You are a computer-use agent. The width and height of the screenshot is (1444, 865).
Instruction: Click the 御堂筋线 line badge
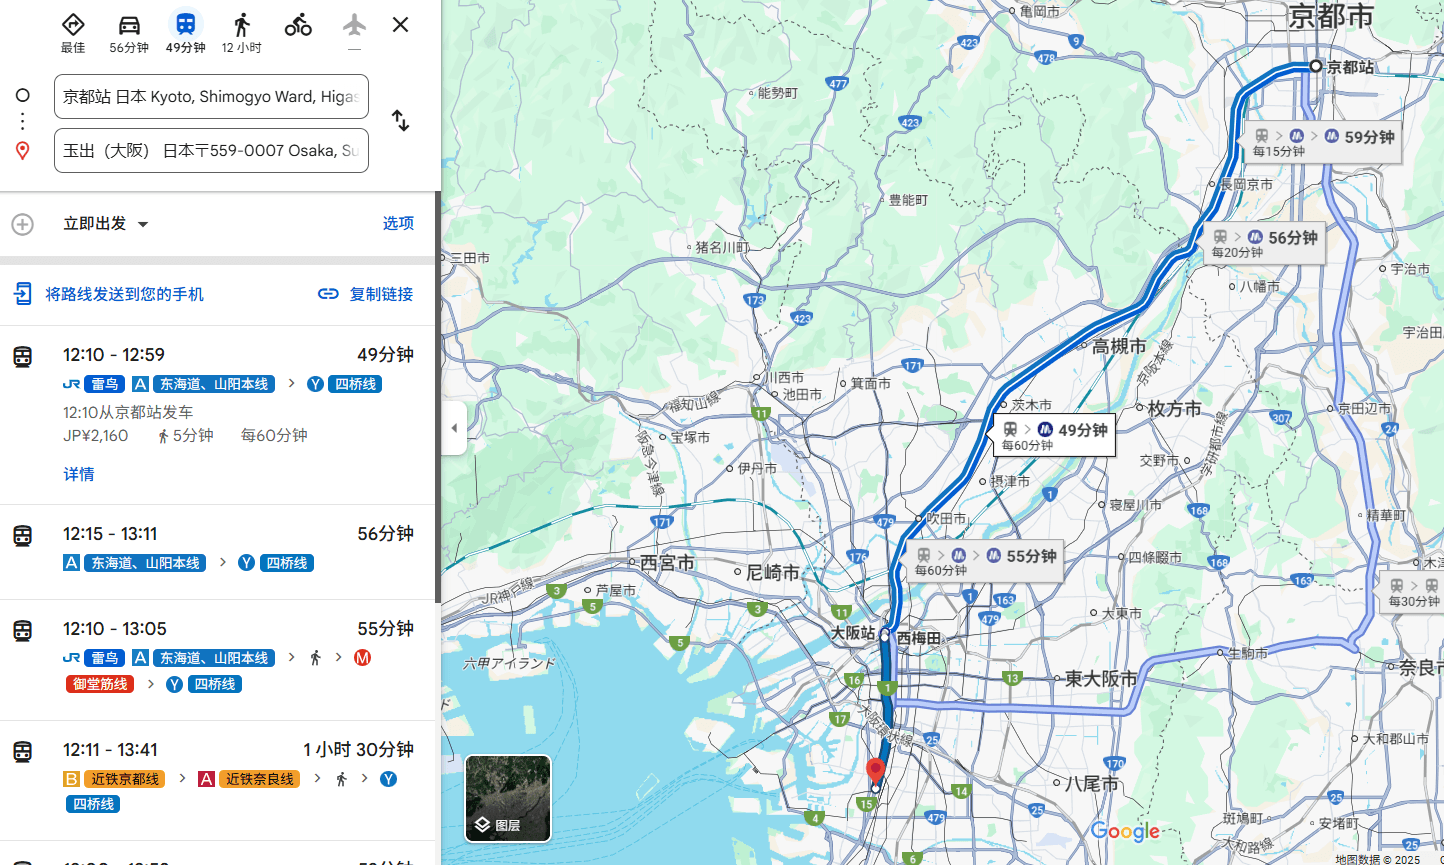(x=100, y=684)
